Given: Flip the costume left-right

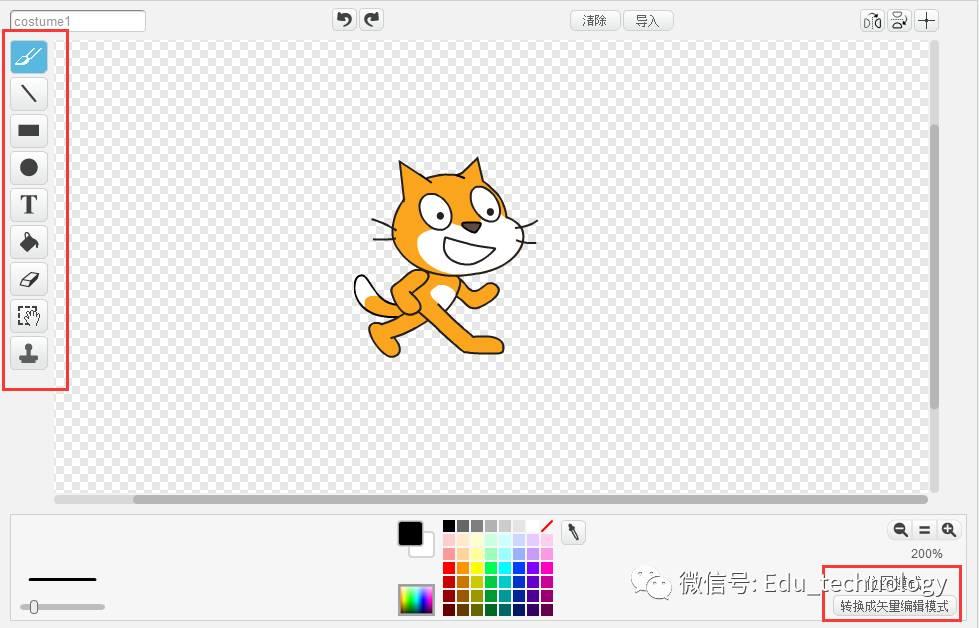Looking at the screenshot, I should (x=872, y=21).
